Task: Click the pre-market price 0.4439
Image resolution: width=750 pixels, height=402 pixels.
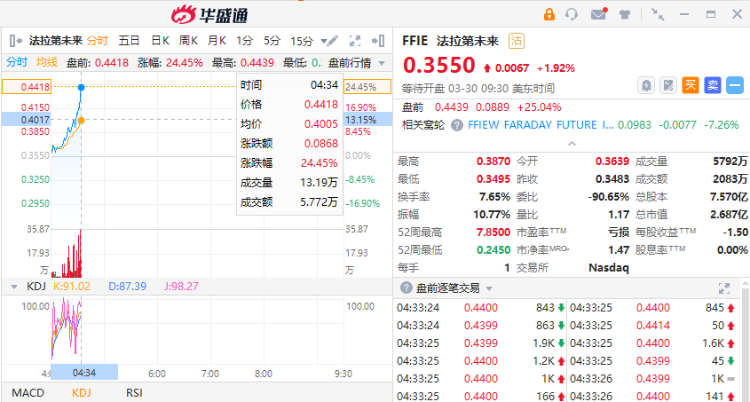Action: point(452,107)
